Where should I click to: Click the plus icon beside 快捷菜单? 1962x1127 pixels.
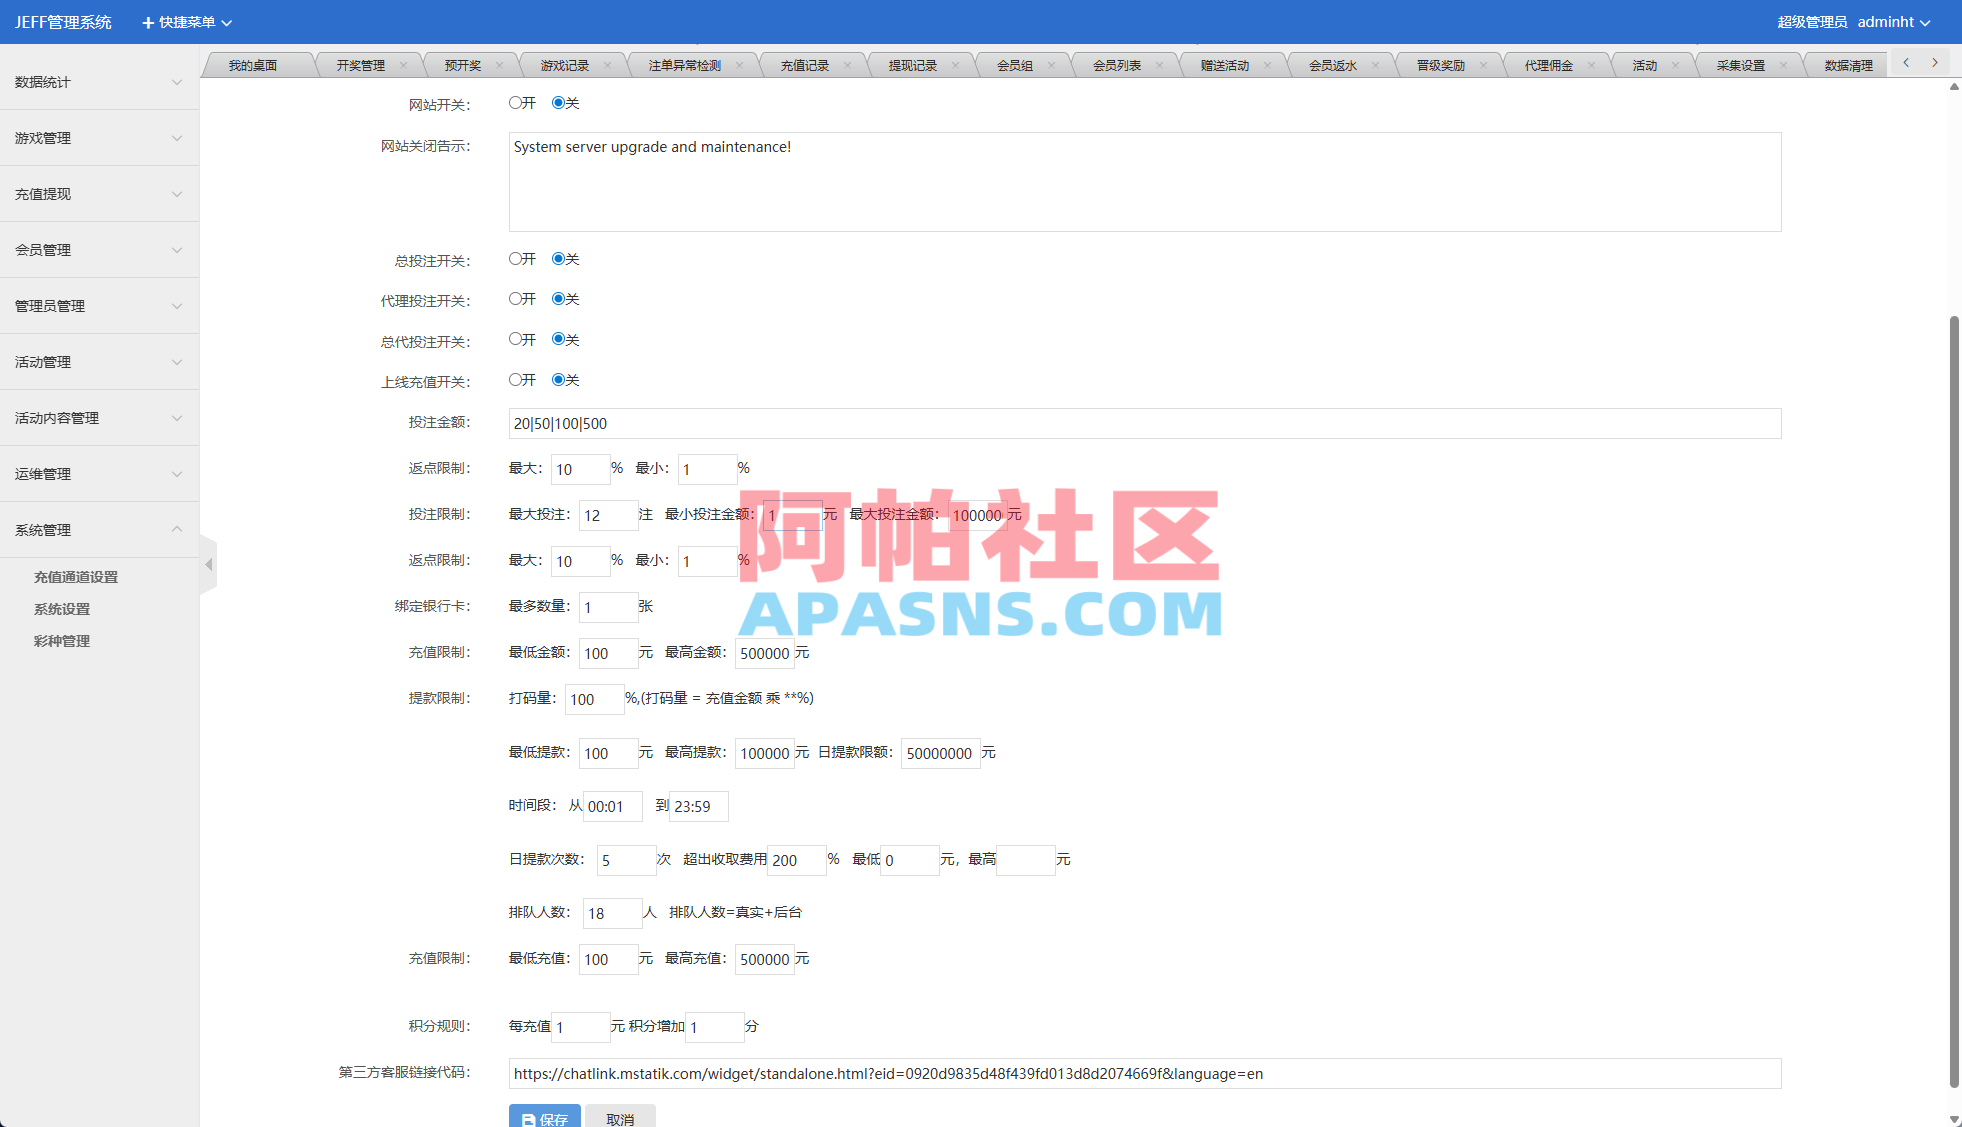click(145, 22)
